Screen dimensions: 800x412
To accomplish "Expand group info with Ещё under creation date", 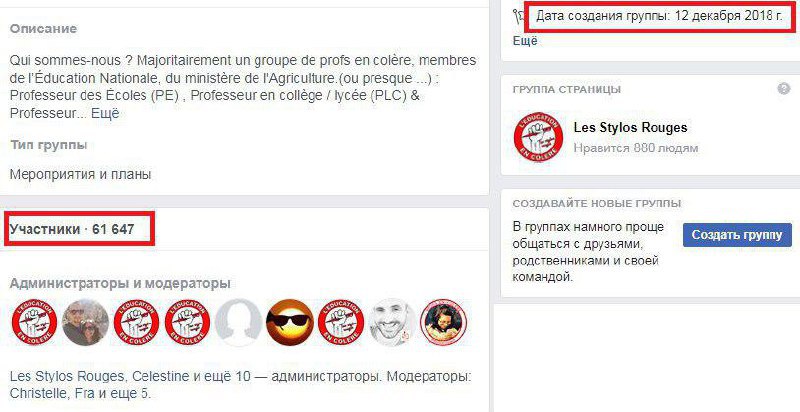I will pyautogui.click(x=525, y=41).
